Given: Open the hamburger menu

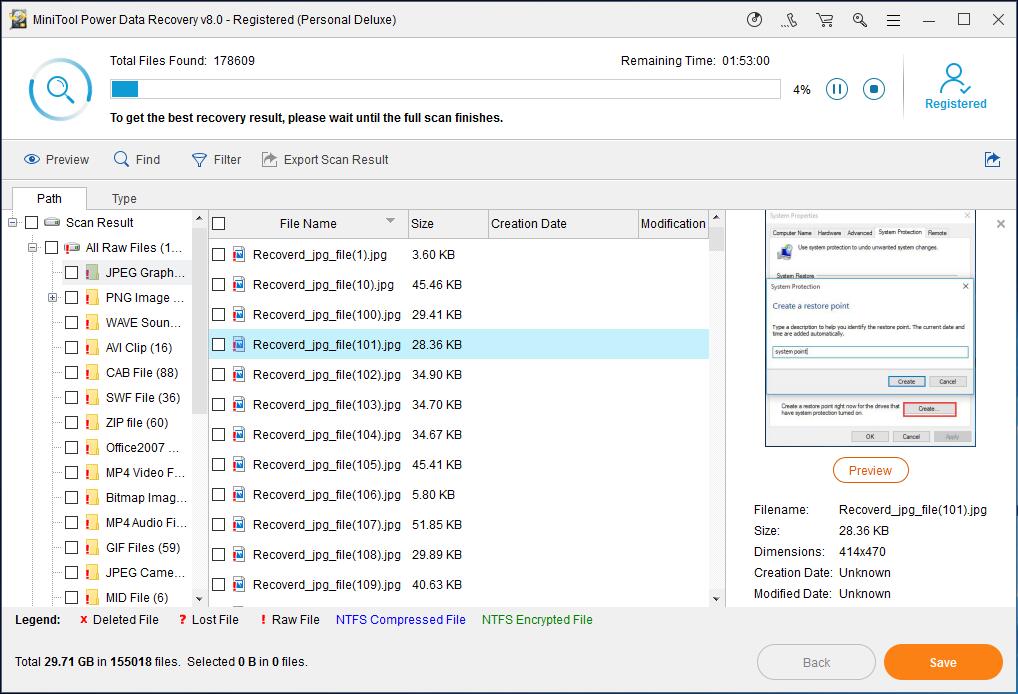Looking at the screenshot, I should pyautogui.click(x=893, y=20).
